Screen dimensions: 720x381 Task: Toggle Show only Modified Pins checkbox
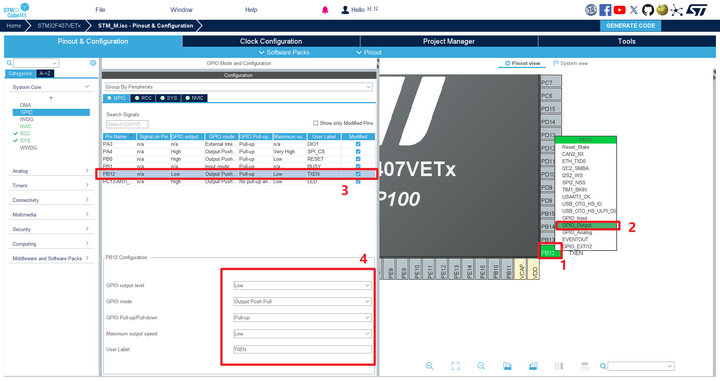(x=315, y=123)
